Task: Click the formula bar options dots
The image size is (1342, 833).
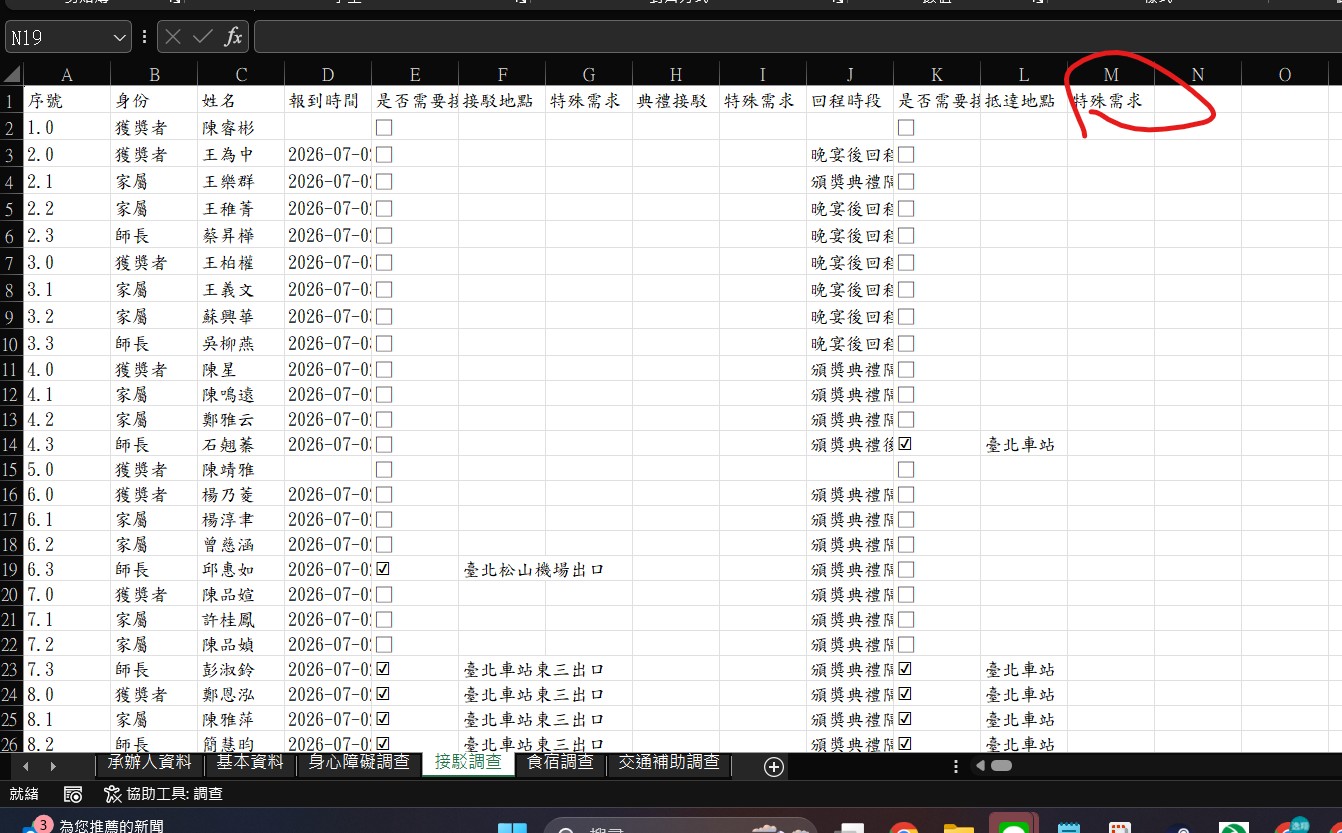Action: pyautogui.click(x=145, y=37)
